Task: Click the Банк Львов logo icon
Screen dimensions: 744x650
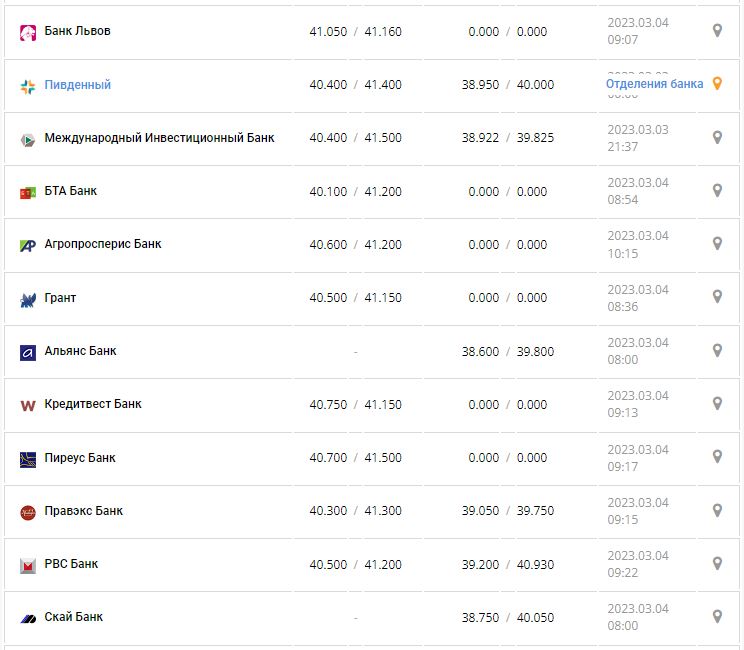Action: point(28,32)
